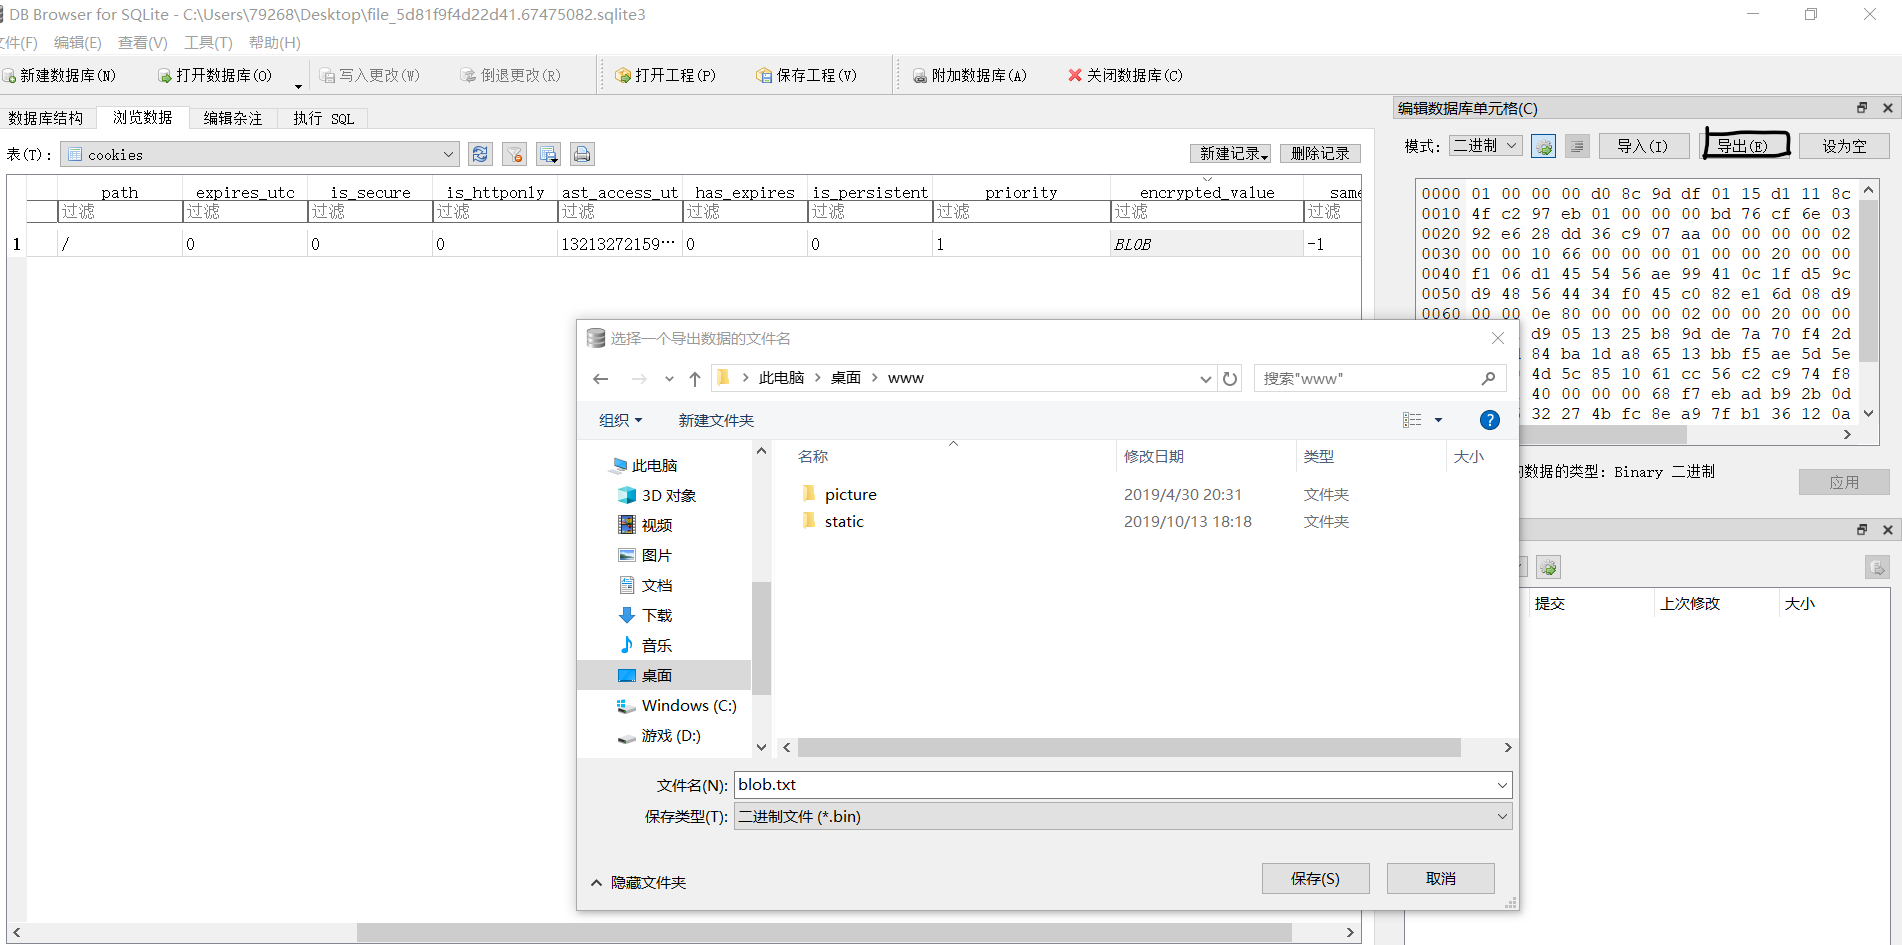Change view layout icon in dialog
The width and height of the screenshot is (1902, 945).
(x=1412, y=420)
